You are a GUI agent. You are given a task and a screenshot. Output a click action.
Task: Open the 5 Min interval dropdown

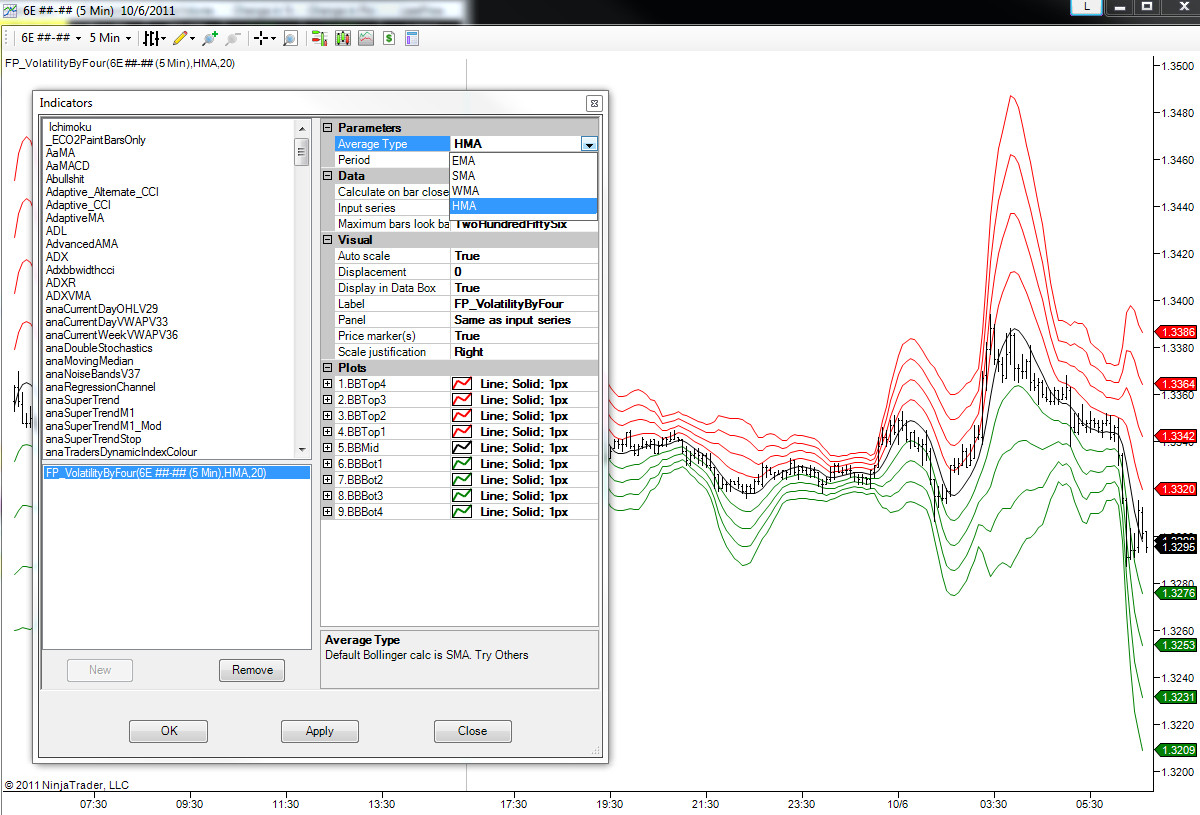(x=110, y=38)
